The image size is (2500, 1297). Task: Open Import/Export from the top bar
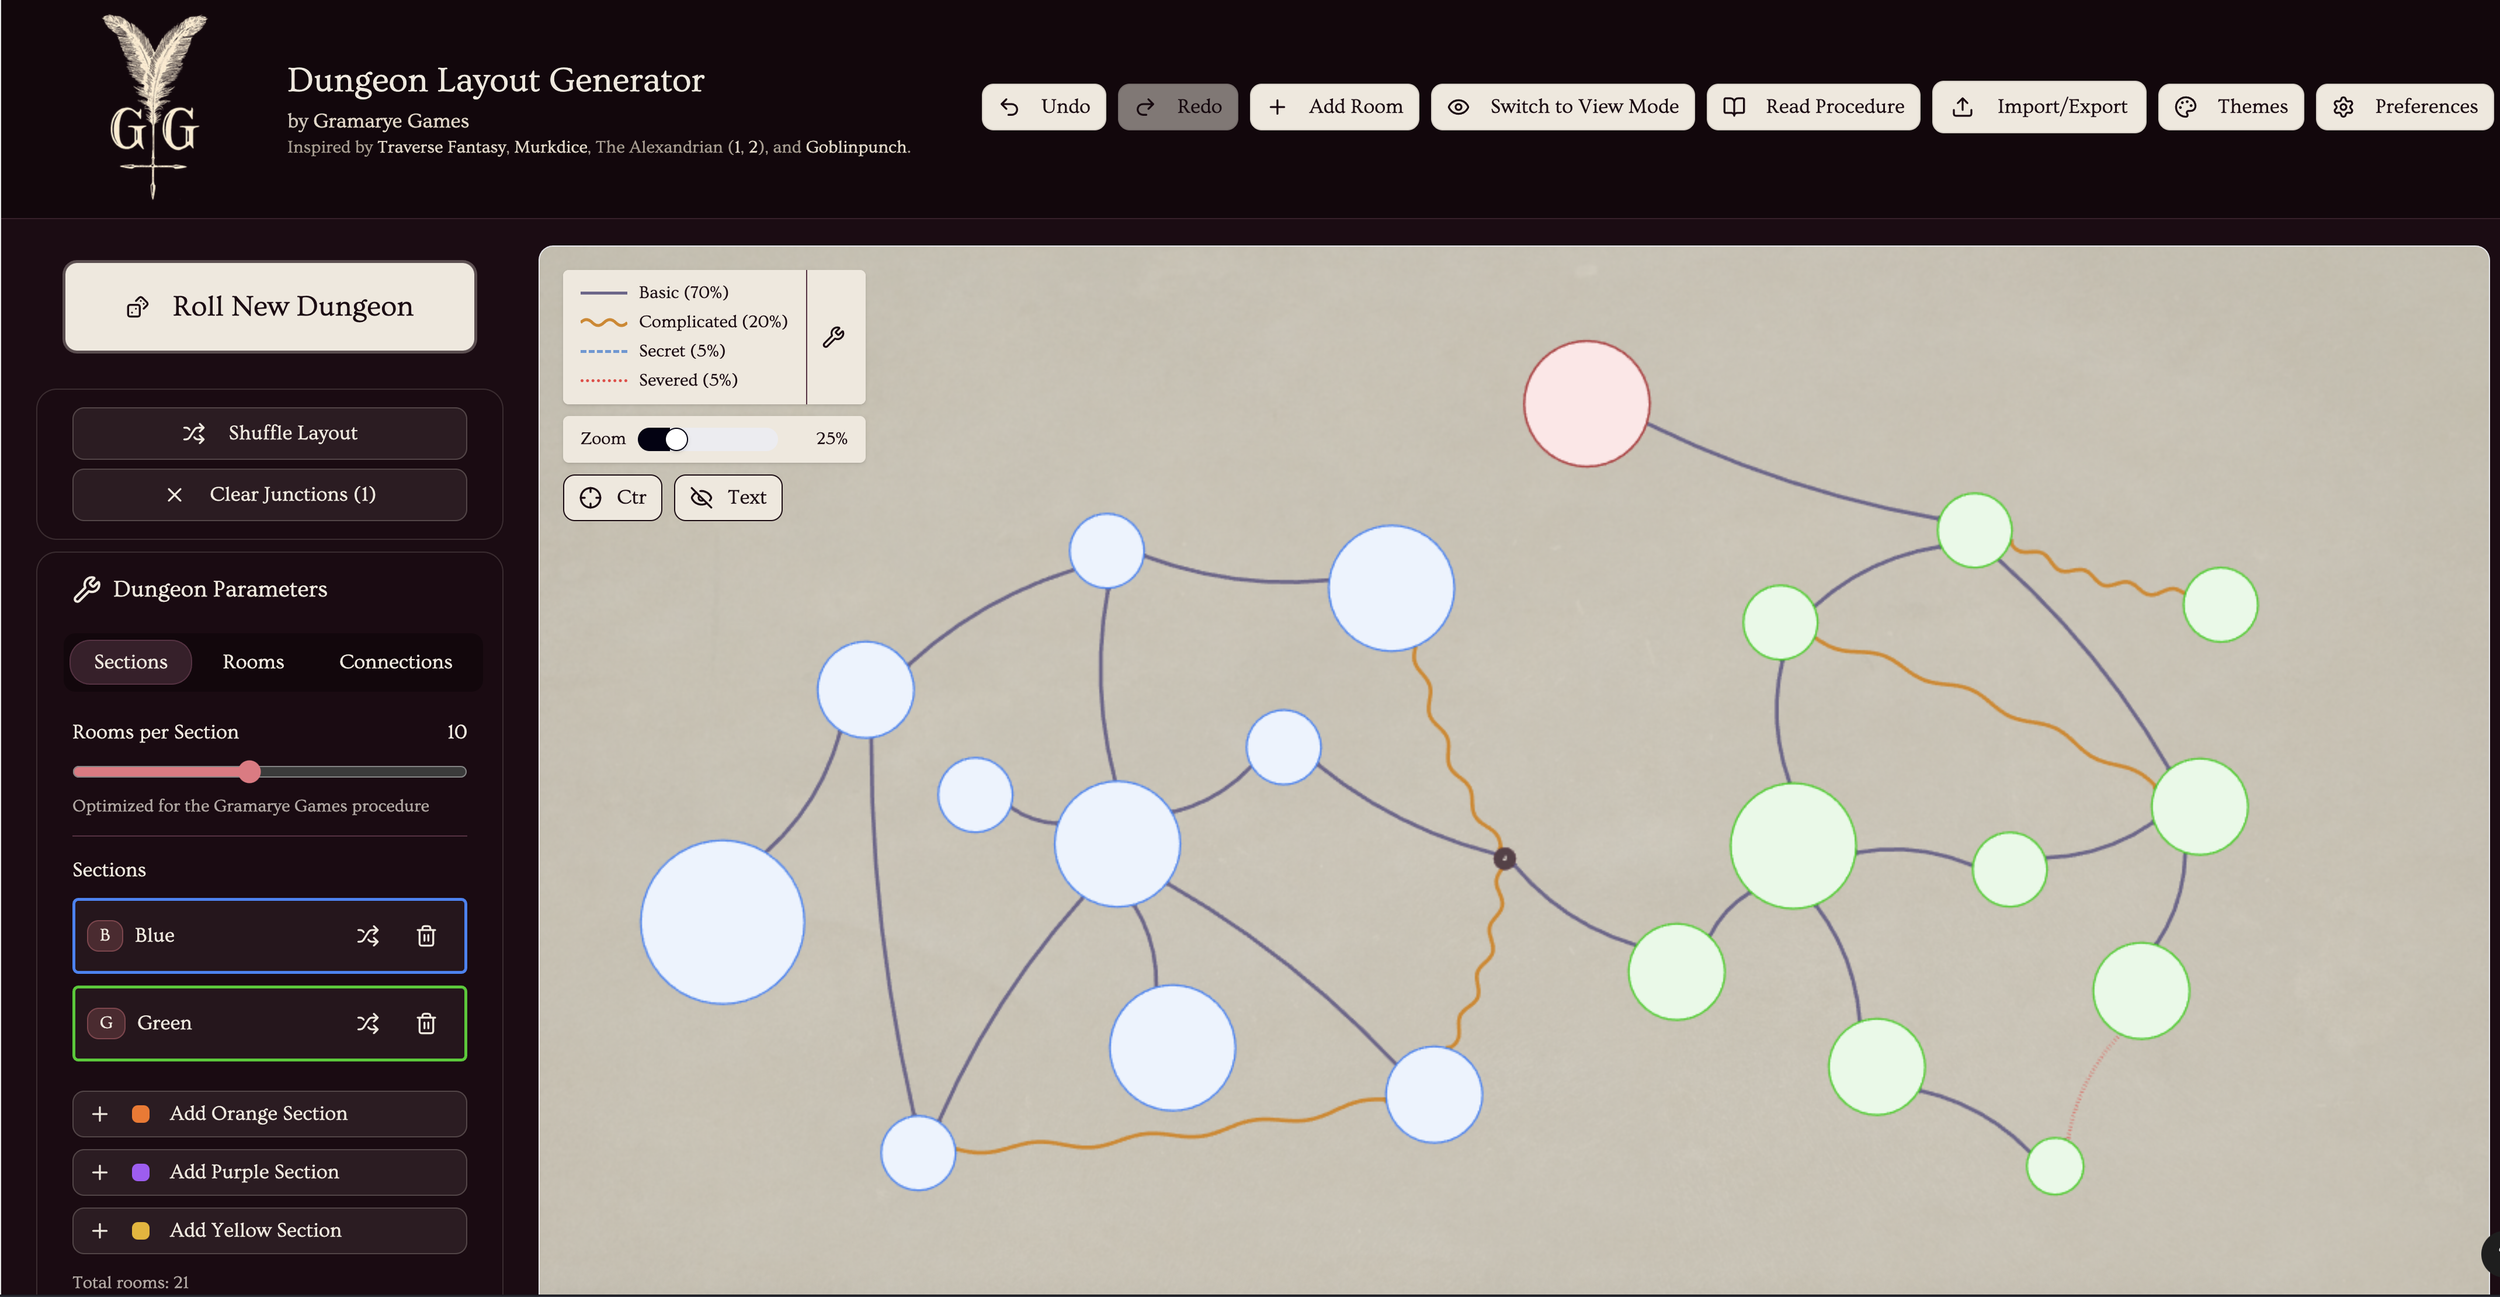pos(2040,106)
